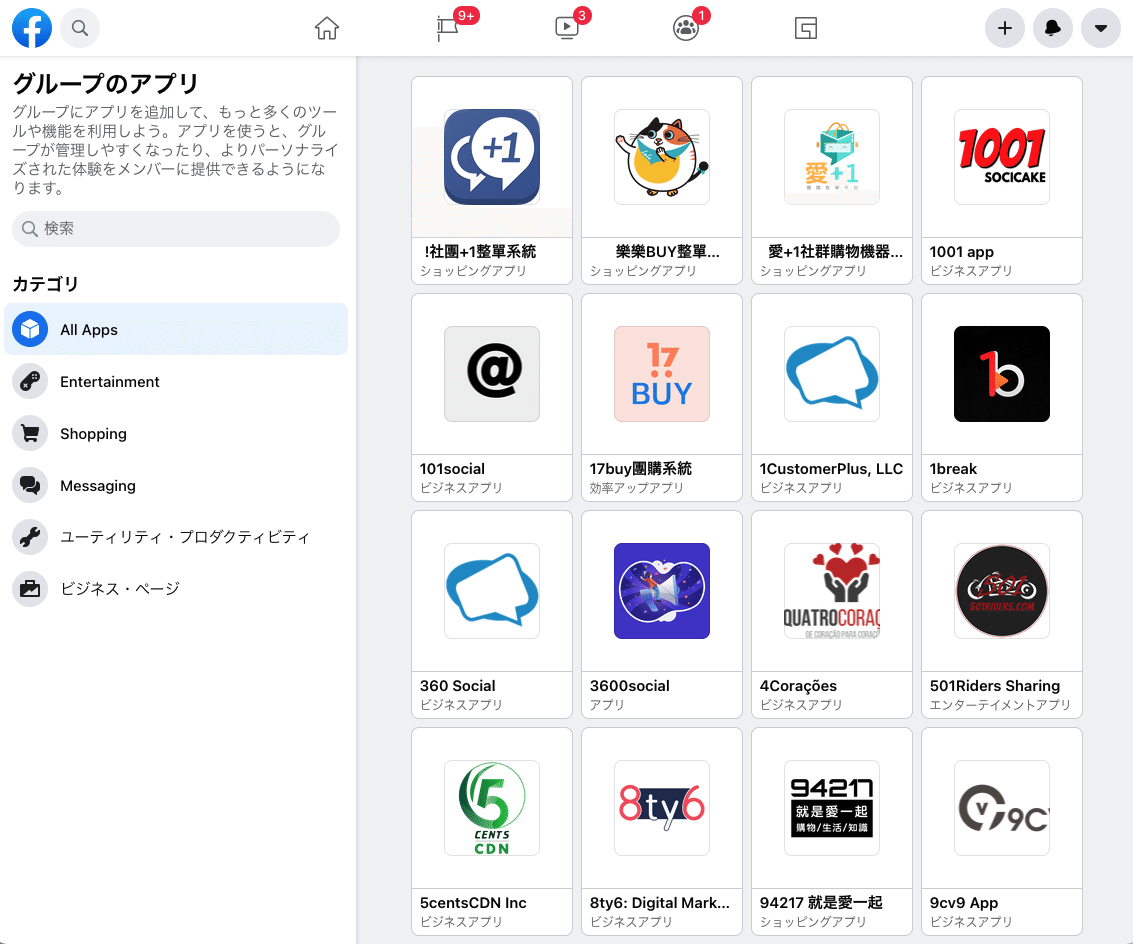Click the briefcase business icon
1133x944 pixels.
click(x=30, y=589)
